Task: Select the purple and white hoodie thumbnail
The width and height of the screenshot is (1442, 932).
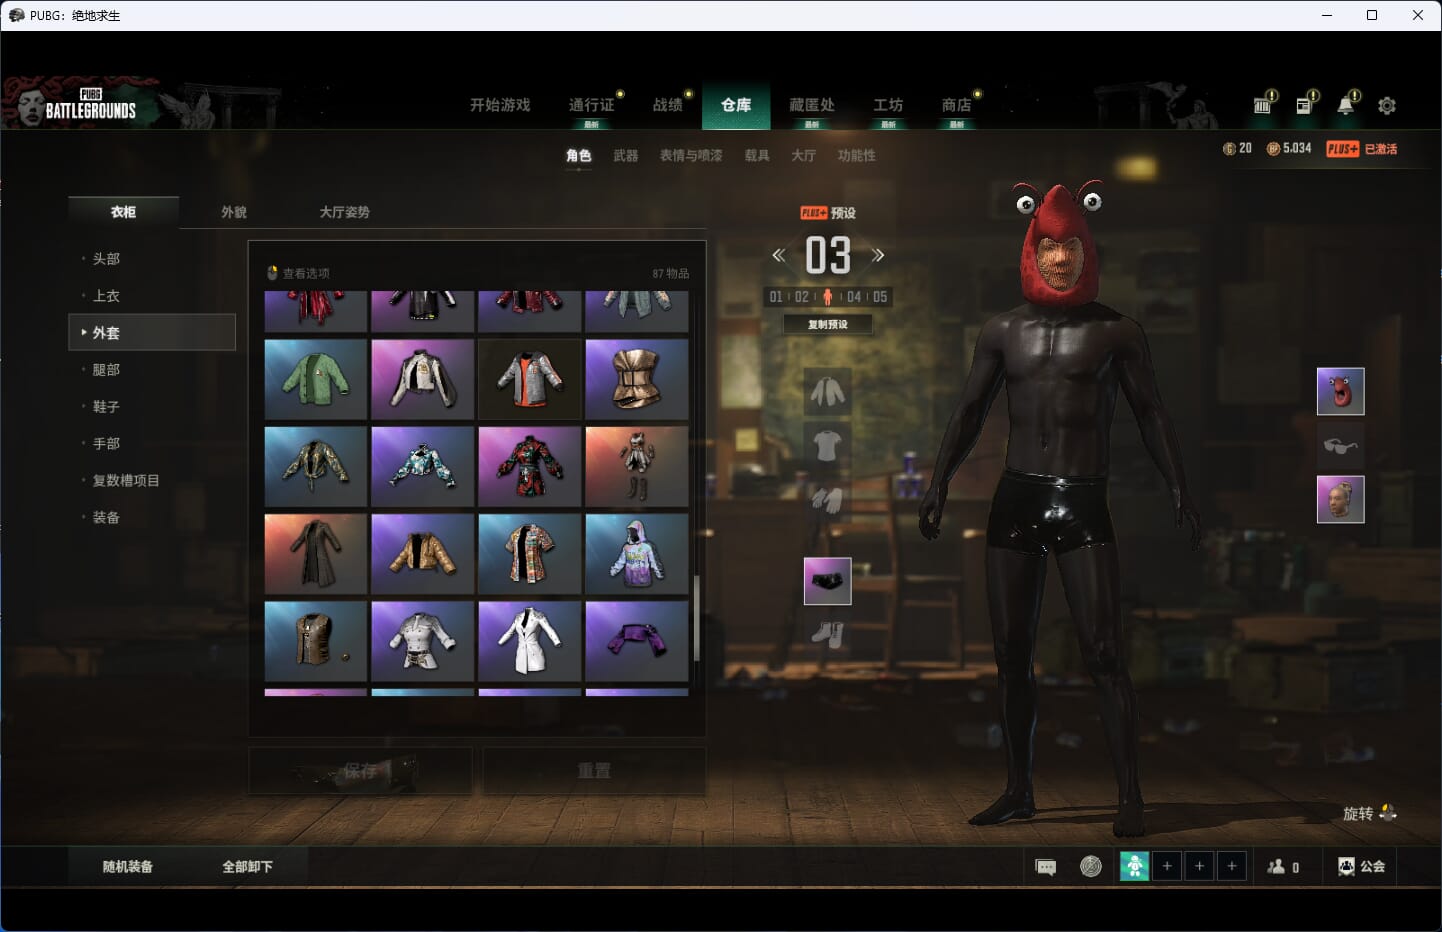Action: 636,553
